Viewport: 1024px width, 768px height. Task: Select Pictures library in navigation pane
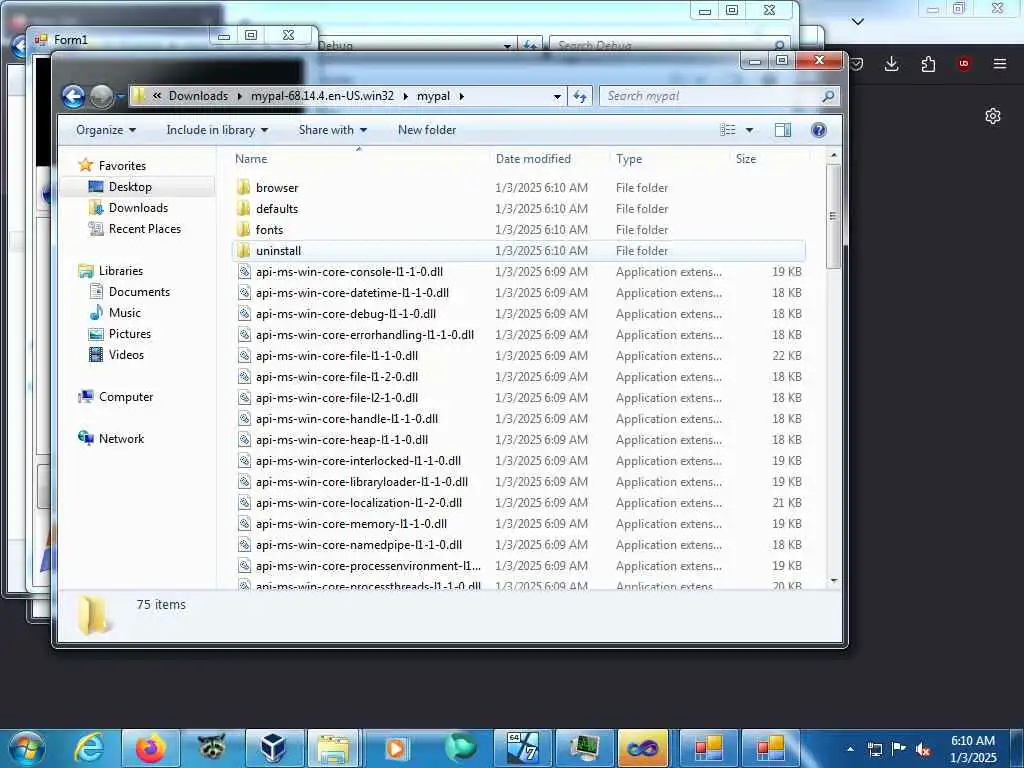pos(130,334)
